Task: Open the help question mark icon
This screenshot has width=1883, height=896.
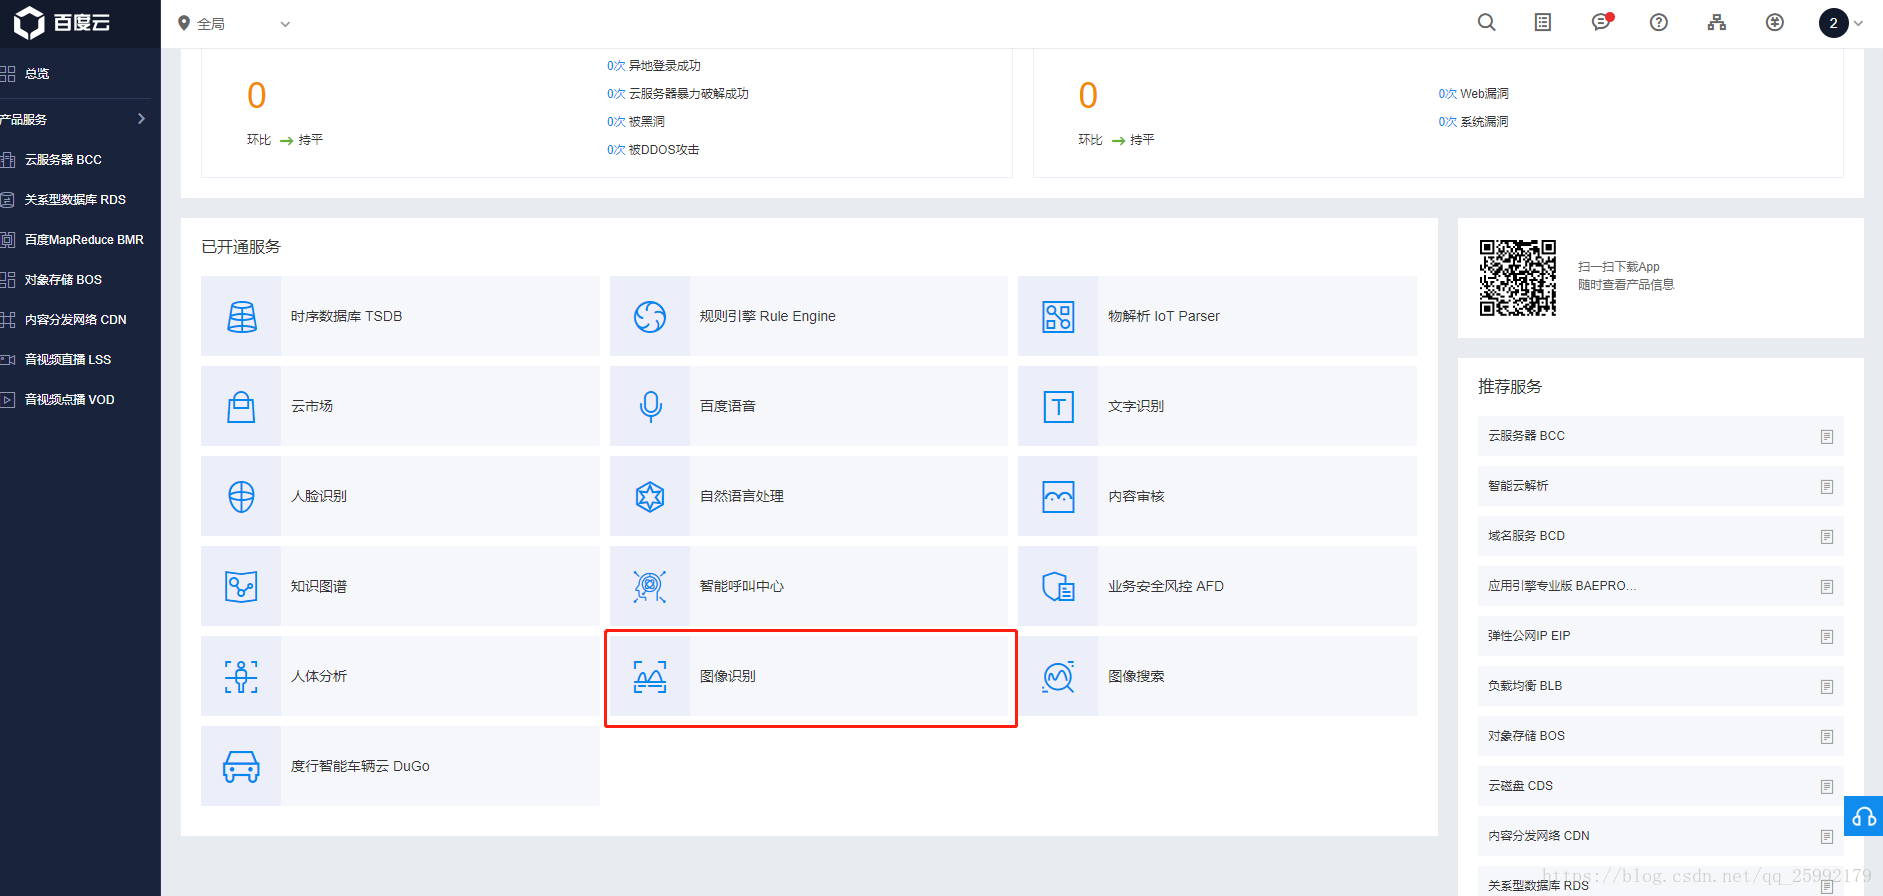Action: pos(1659,22)
